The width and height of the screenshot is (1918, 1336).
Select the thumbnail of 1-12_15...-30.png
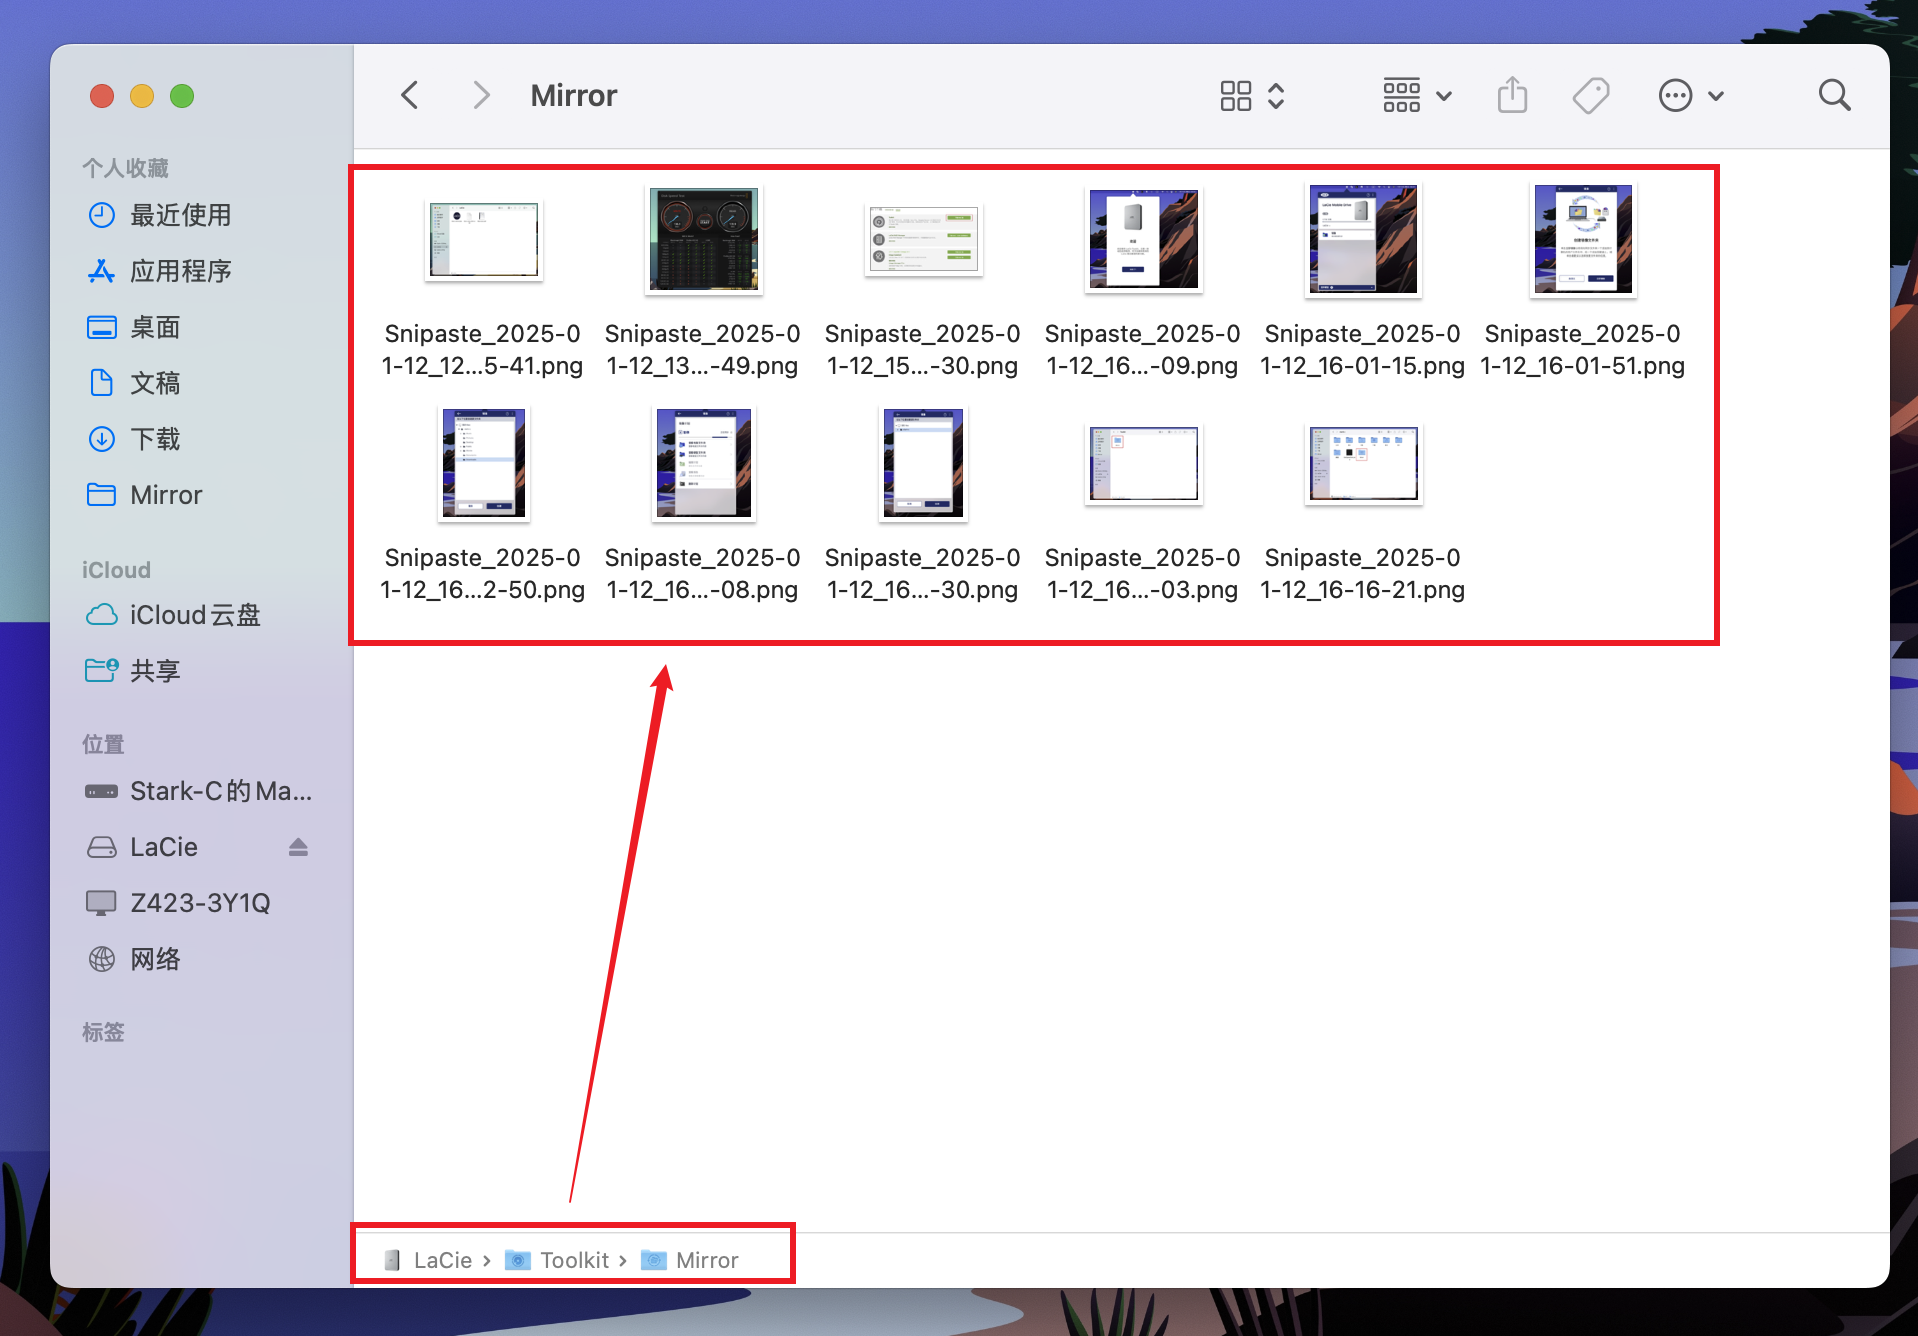[x=923, y=240]
